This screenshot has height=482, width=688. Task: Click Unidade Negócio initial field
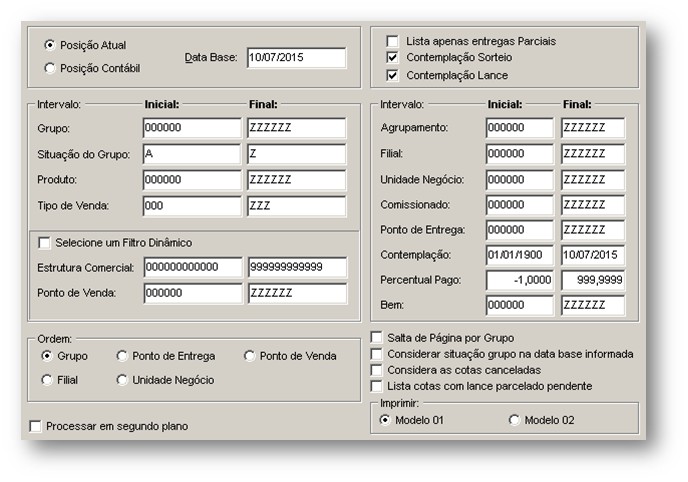click(520, 180)
